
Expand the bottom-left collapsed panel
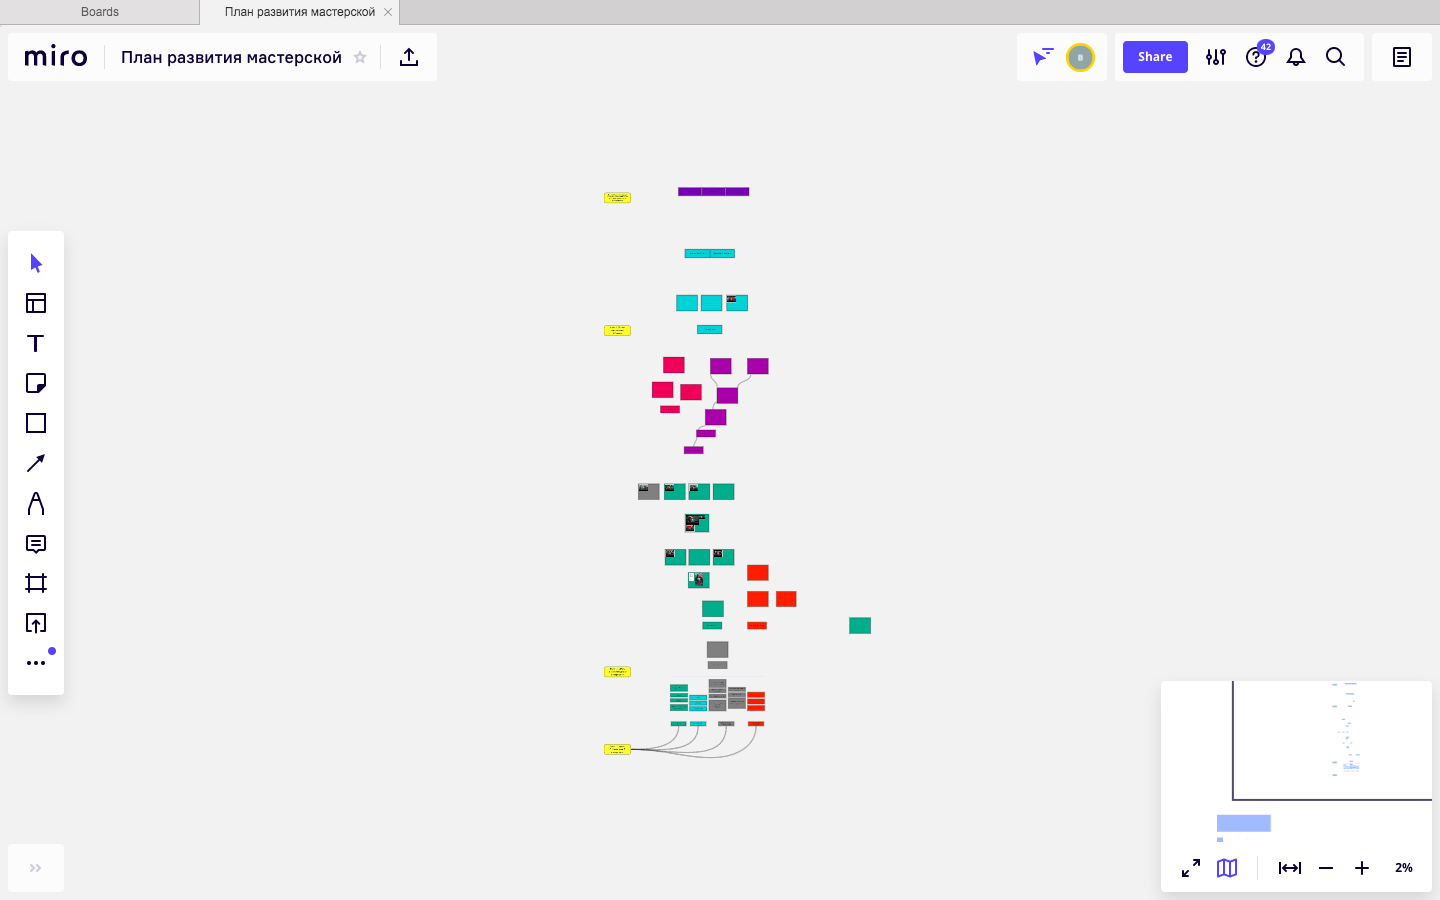[x=36, y=868]
